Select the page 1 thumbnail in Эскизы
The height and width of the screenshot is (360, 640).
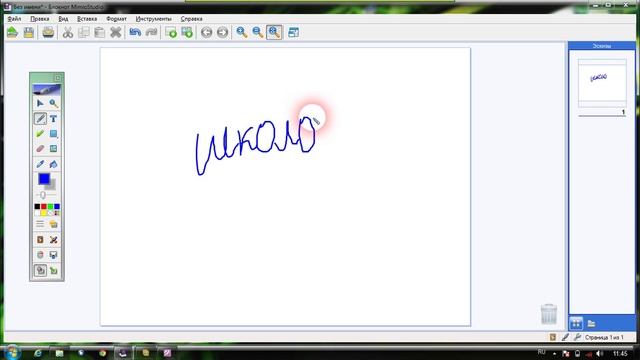click(602, 83)
